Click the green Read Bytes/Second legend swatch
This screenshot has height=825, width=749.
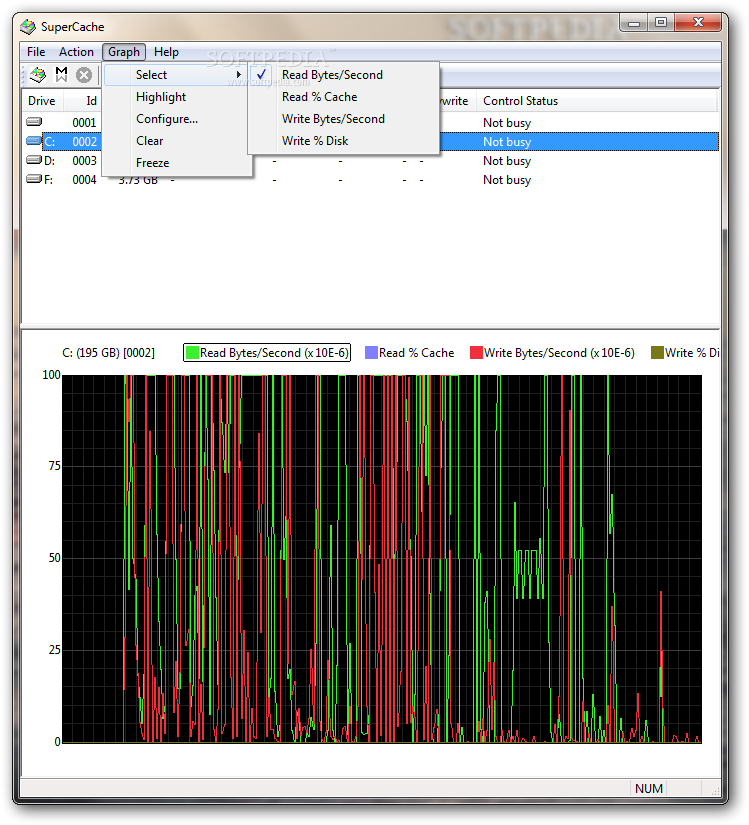192,353
